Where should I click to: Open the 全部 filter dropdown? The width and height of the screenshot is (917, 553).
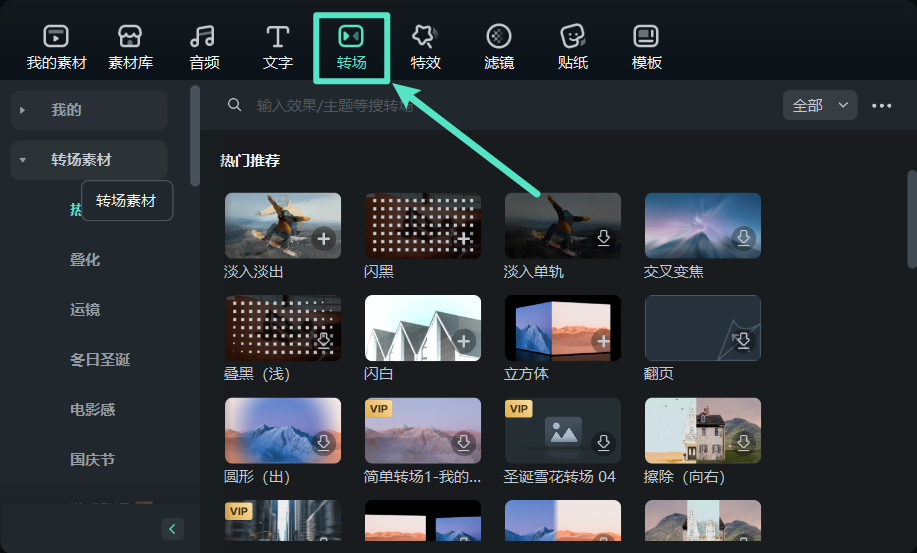(820, 105)
